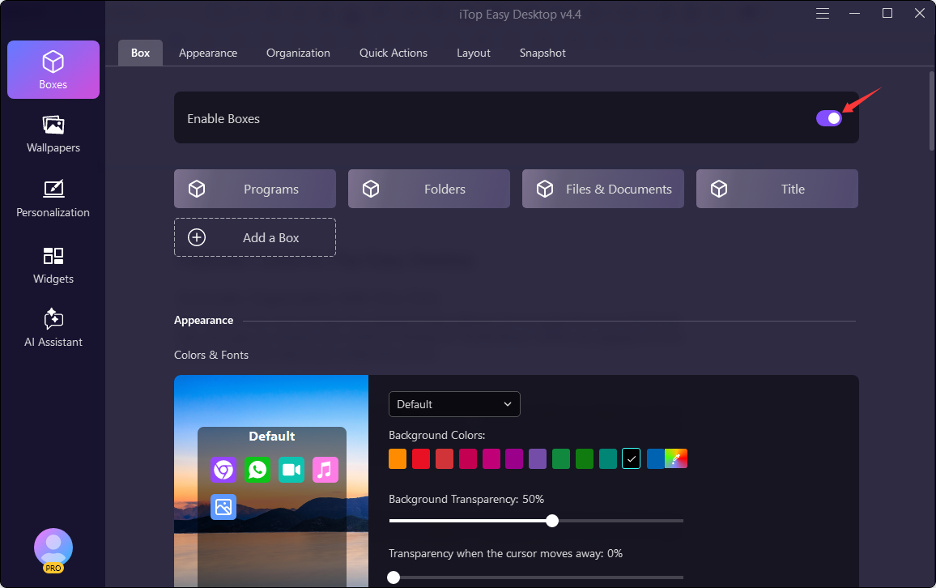This screenshot has width=936, height=588.
Task: Click the cube icon on Title box
Action: [x=719, y=189]
